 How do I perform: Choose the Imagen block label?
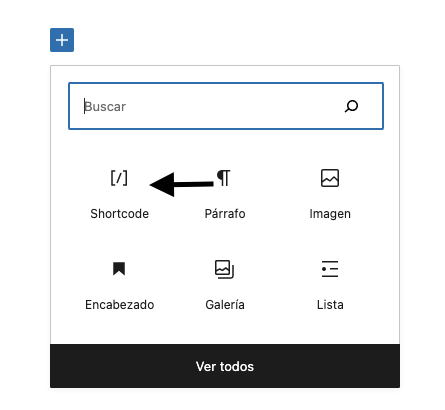click(330, 214)
